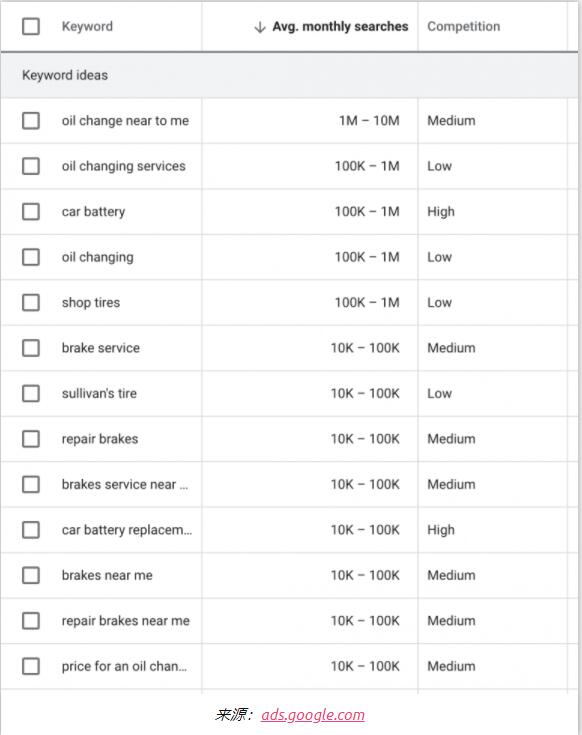The width and height of the screenshot is (582, 735).
Task: Click the brakes service near keyword text
Action: 125,484
